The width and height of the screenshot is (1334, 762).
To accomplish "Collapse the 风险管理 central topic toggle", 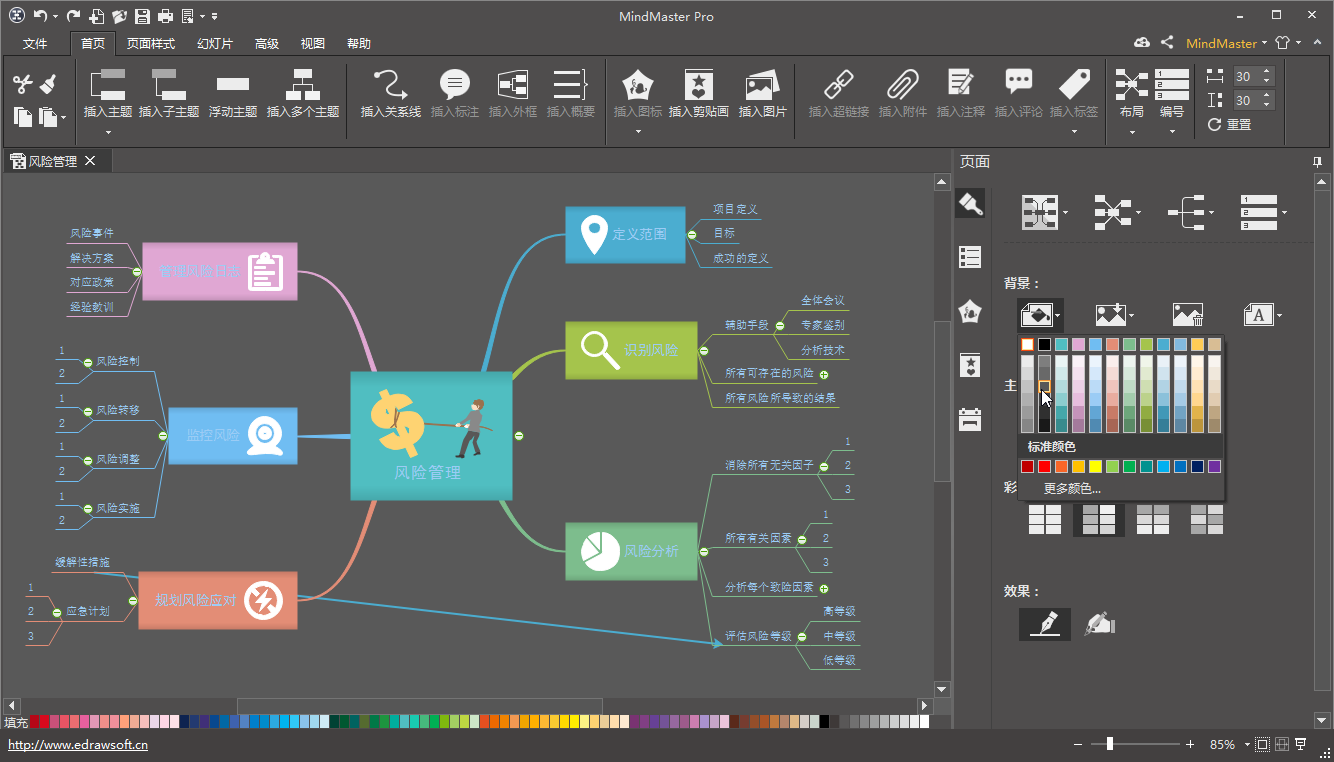I will [519, 435].
